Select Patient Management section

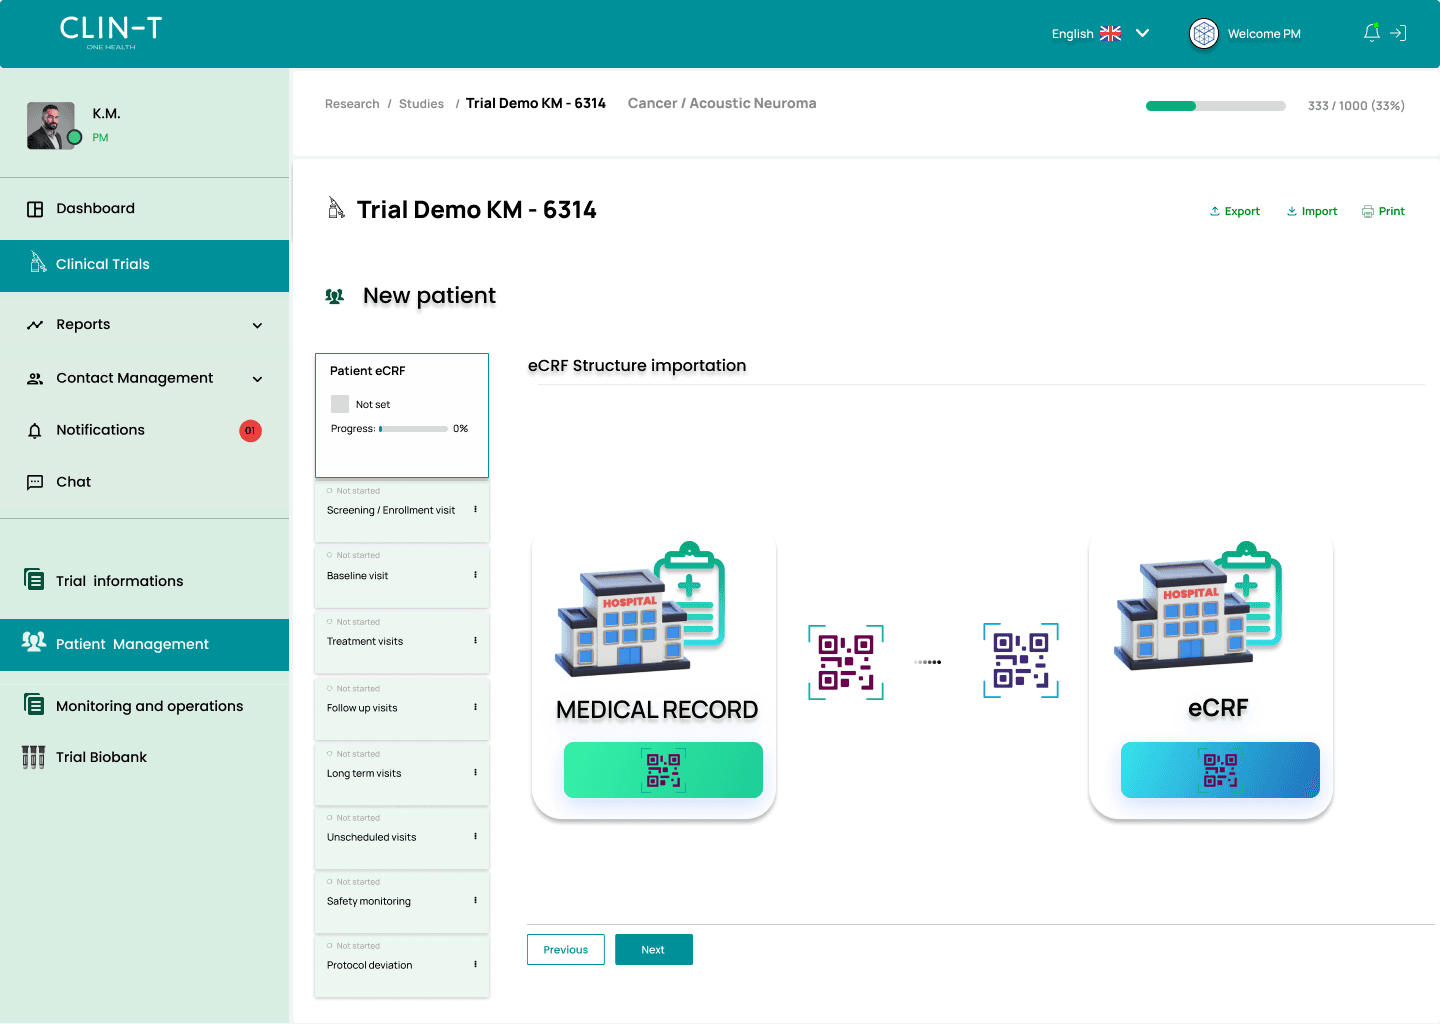144,645
